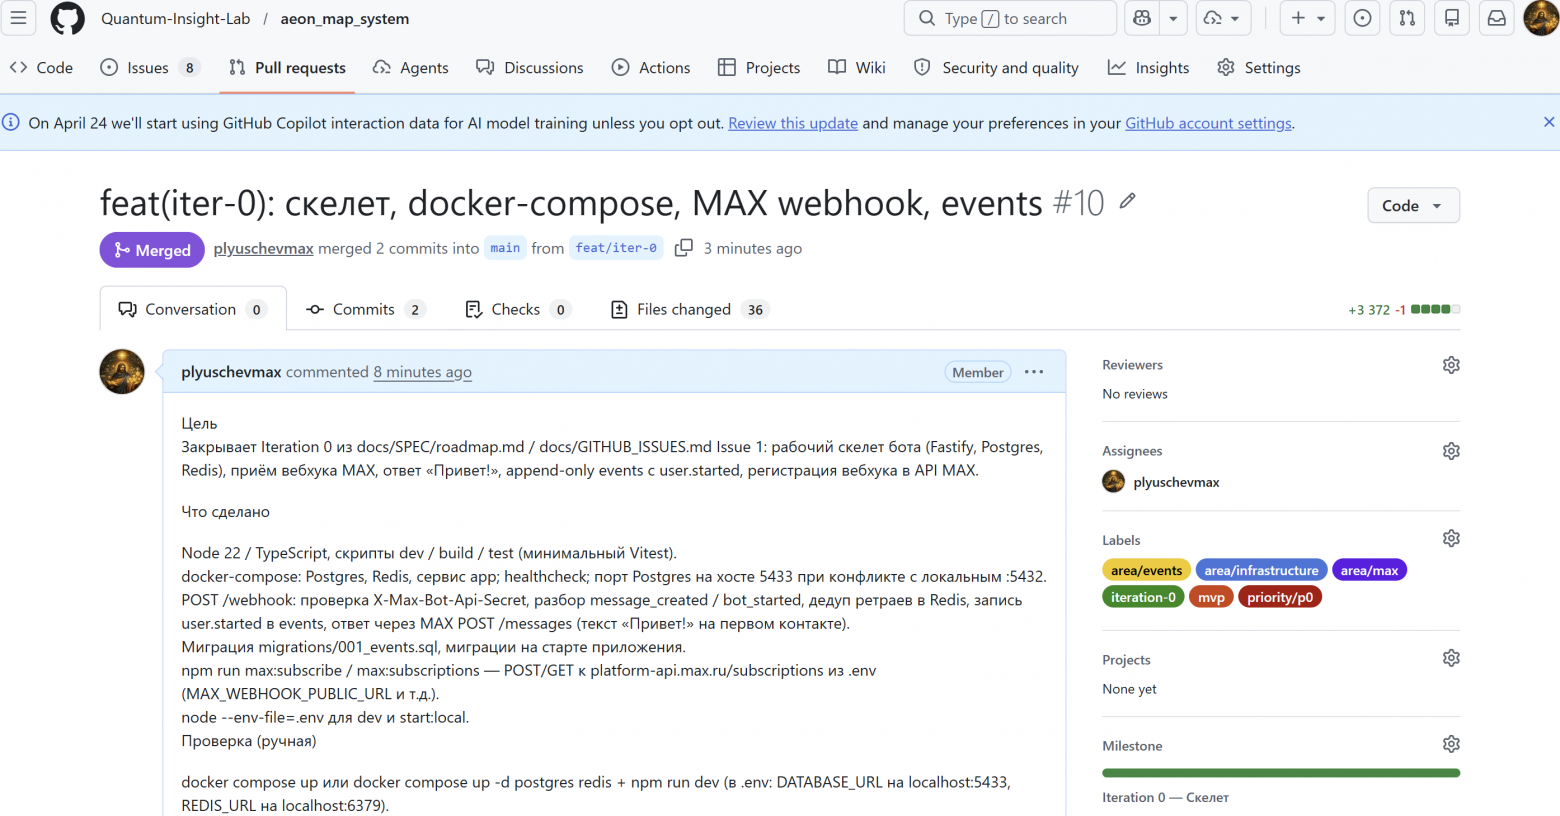
Task: Open the issues icon in top bar
Action: [1362, 18]
